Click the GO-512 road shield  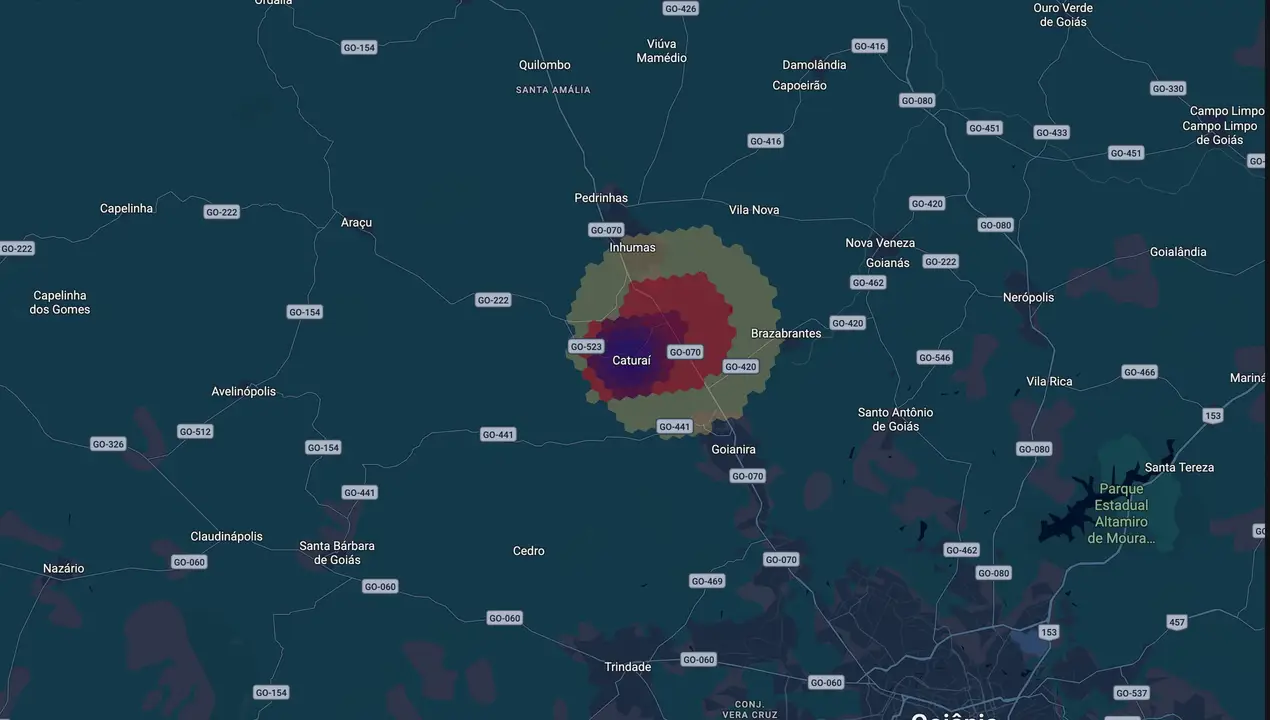coord(195,432)
